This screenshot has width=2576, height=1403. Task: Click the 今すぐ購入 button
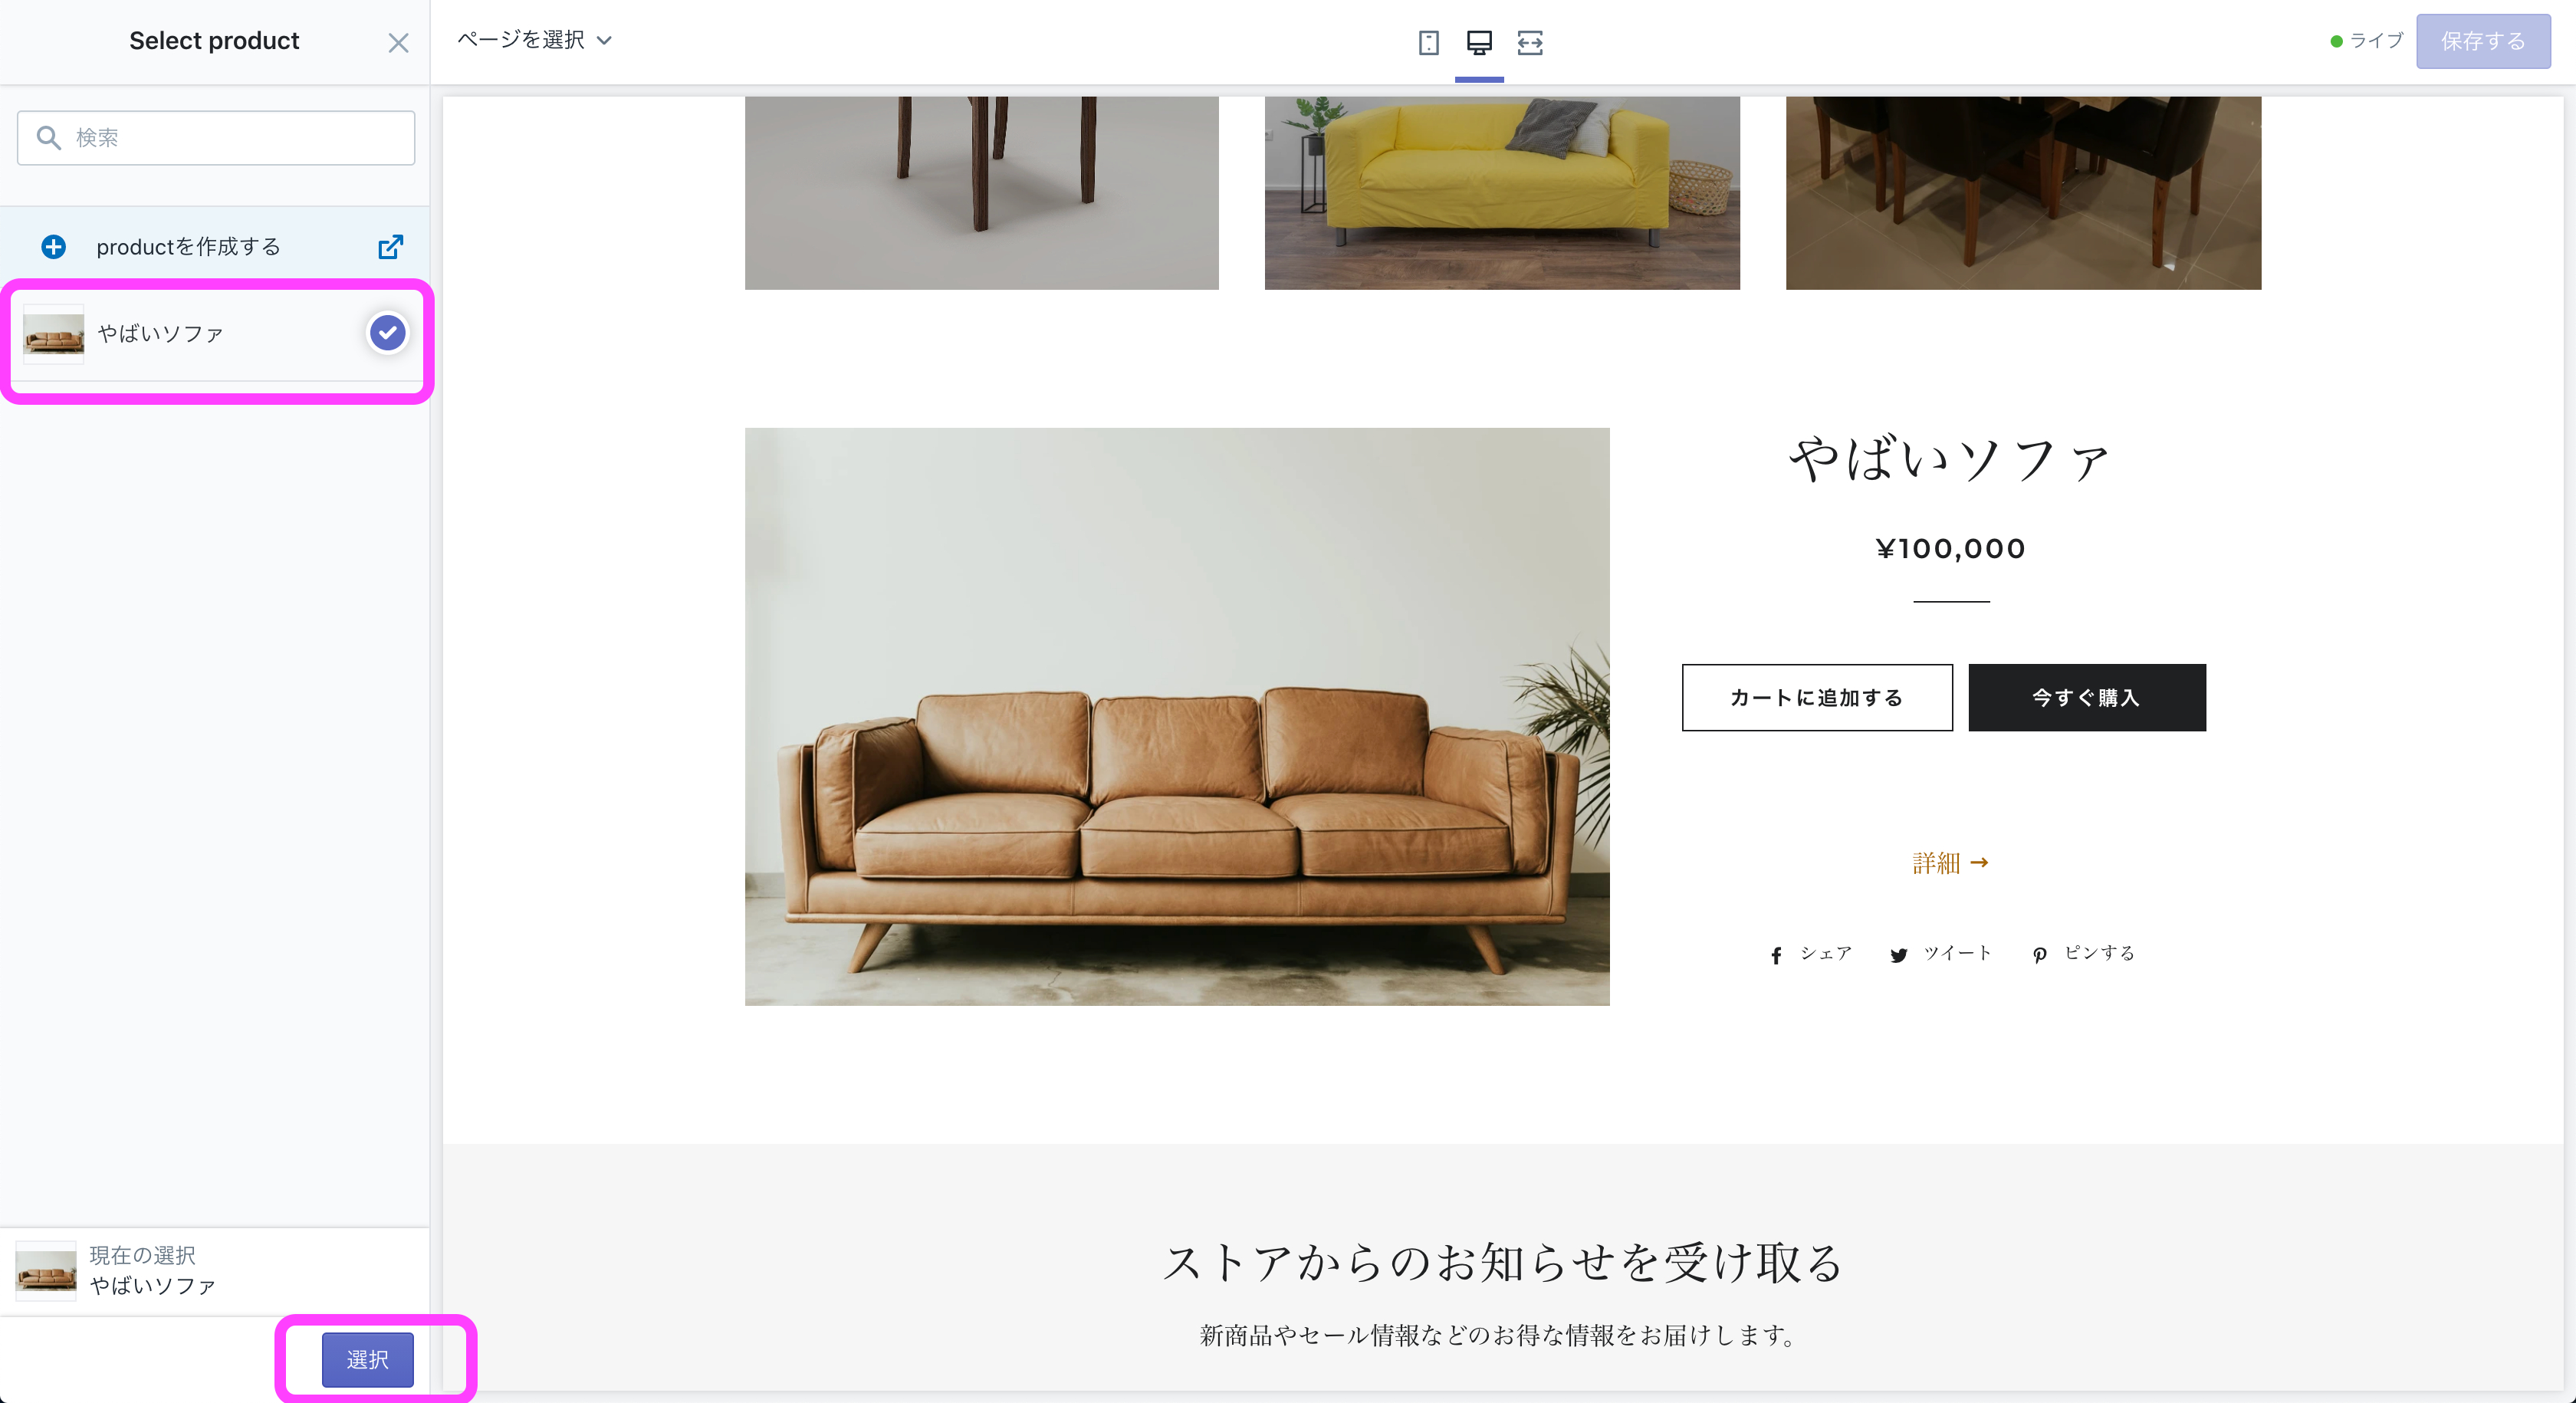2086,697
